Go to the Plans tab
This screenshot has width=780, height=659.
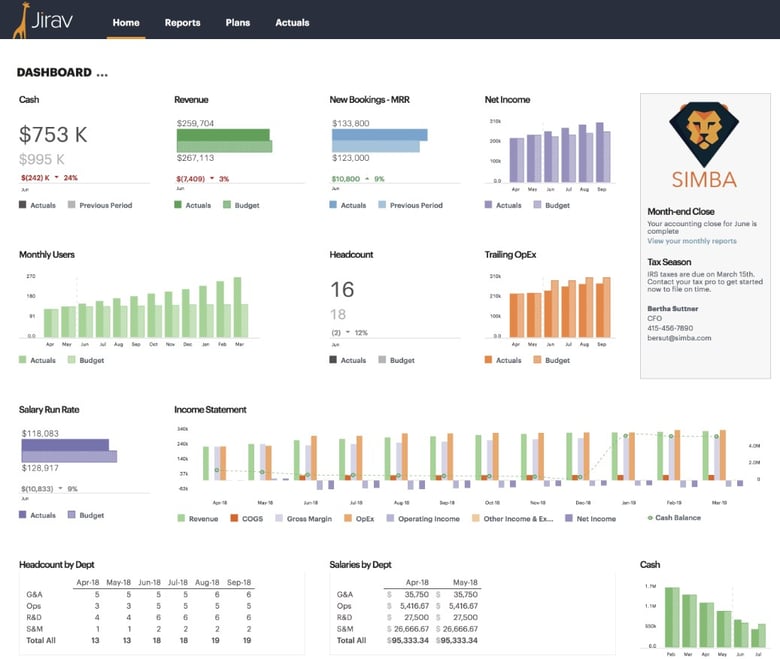(x=238, y=22)
